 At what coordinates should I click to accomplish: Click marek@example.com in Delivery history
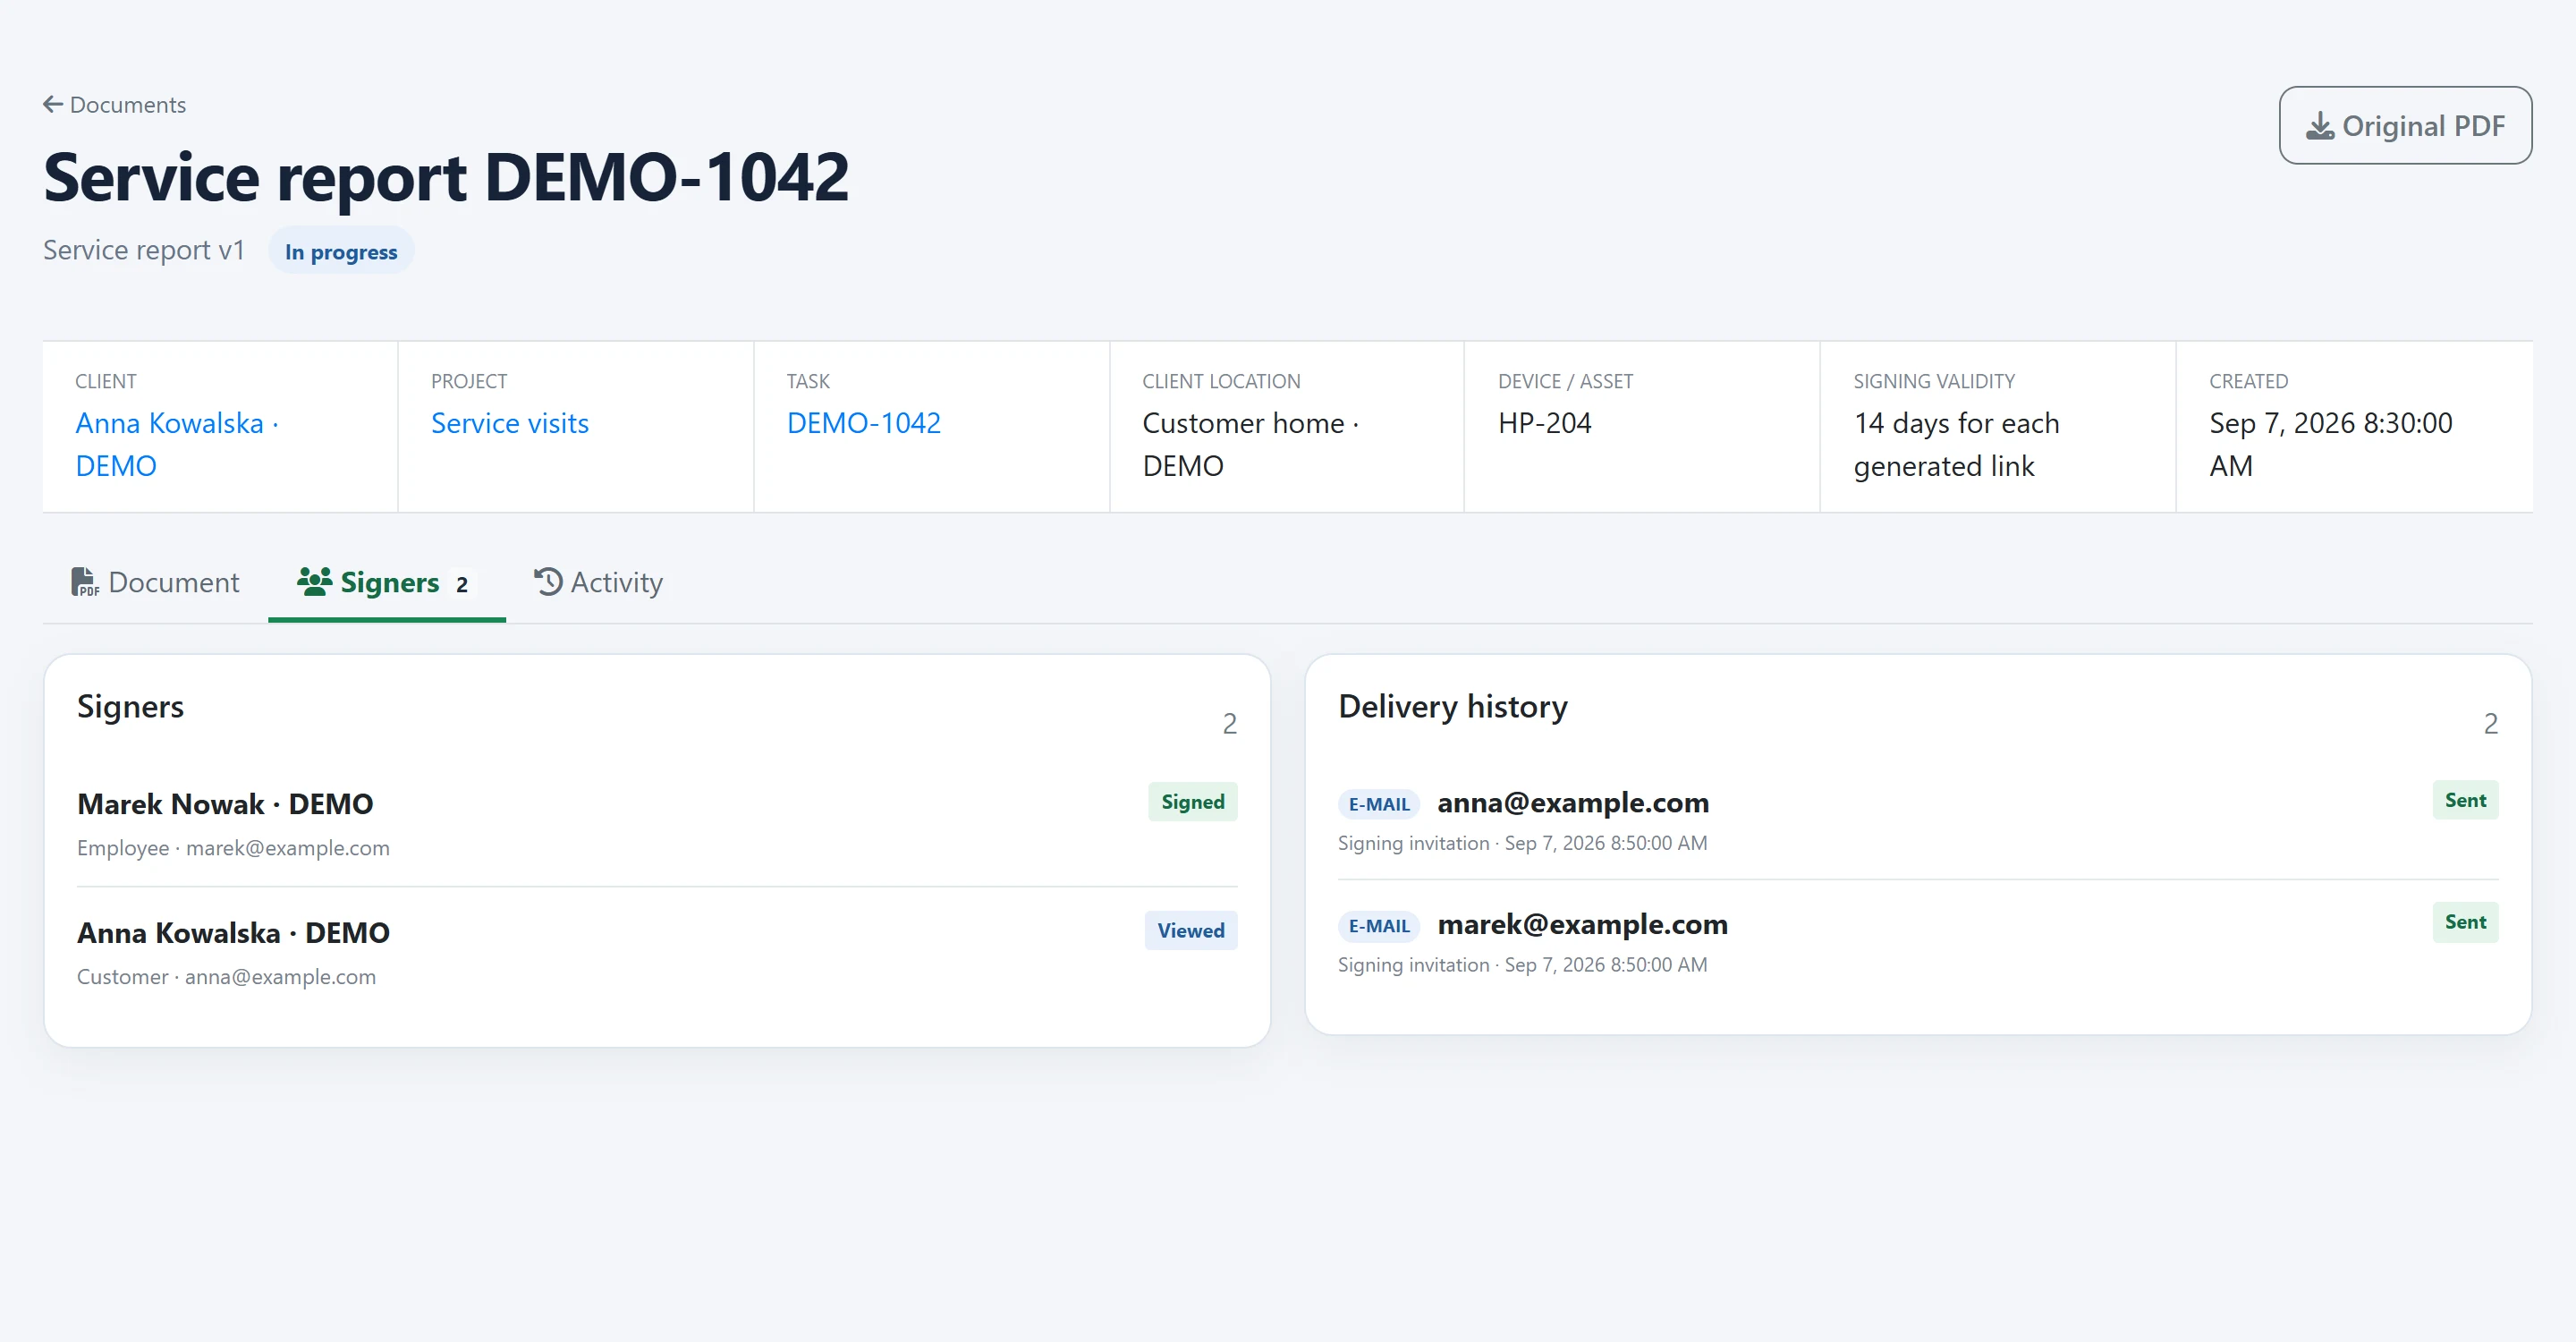click(1582, 924)
